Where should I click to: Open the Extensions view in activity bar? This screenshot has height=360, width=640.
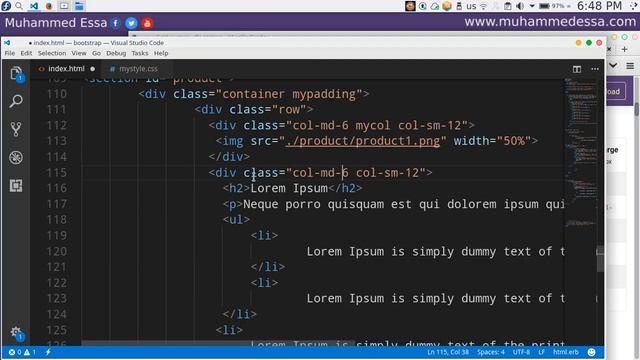(x=16, y=186)
